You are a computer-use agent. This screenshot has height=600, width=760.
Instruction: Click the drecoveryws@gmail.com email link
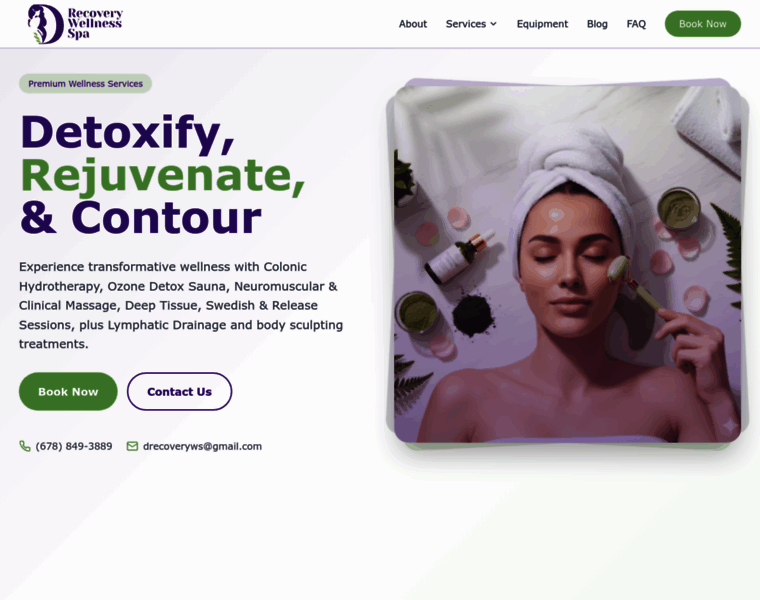[x=202, y=446]
